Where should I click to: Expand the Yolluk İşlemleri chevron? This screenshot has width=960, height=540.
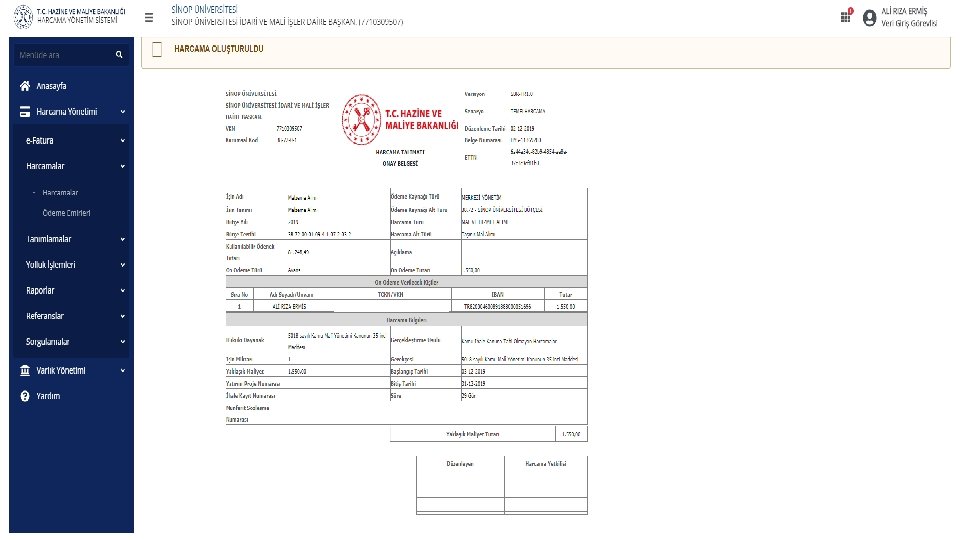coord(122,265)
